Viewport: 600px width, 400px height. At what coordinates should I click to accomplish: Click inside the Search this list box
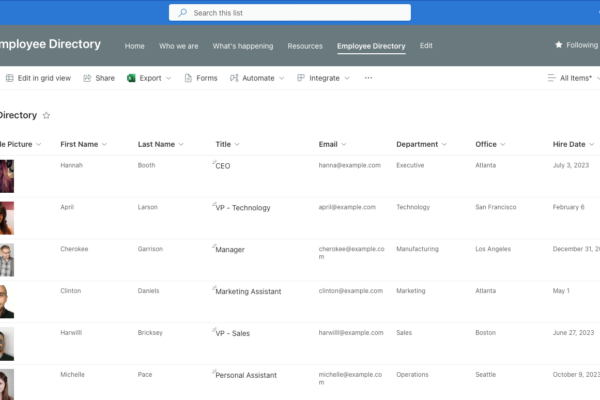point(290,13)
